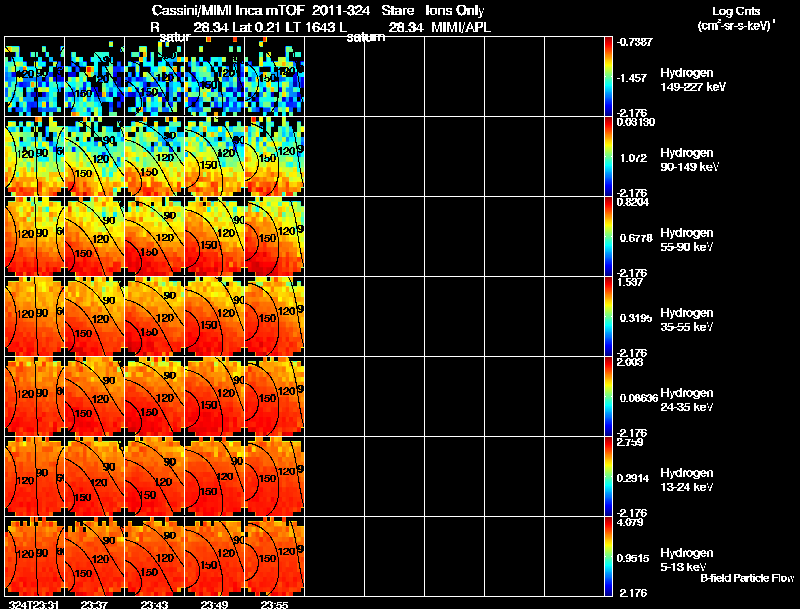Click the color bar for Hydrogen 149-227 keV
The image size is (800, 609).
[608, 77]
